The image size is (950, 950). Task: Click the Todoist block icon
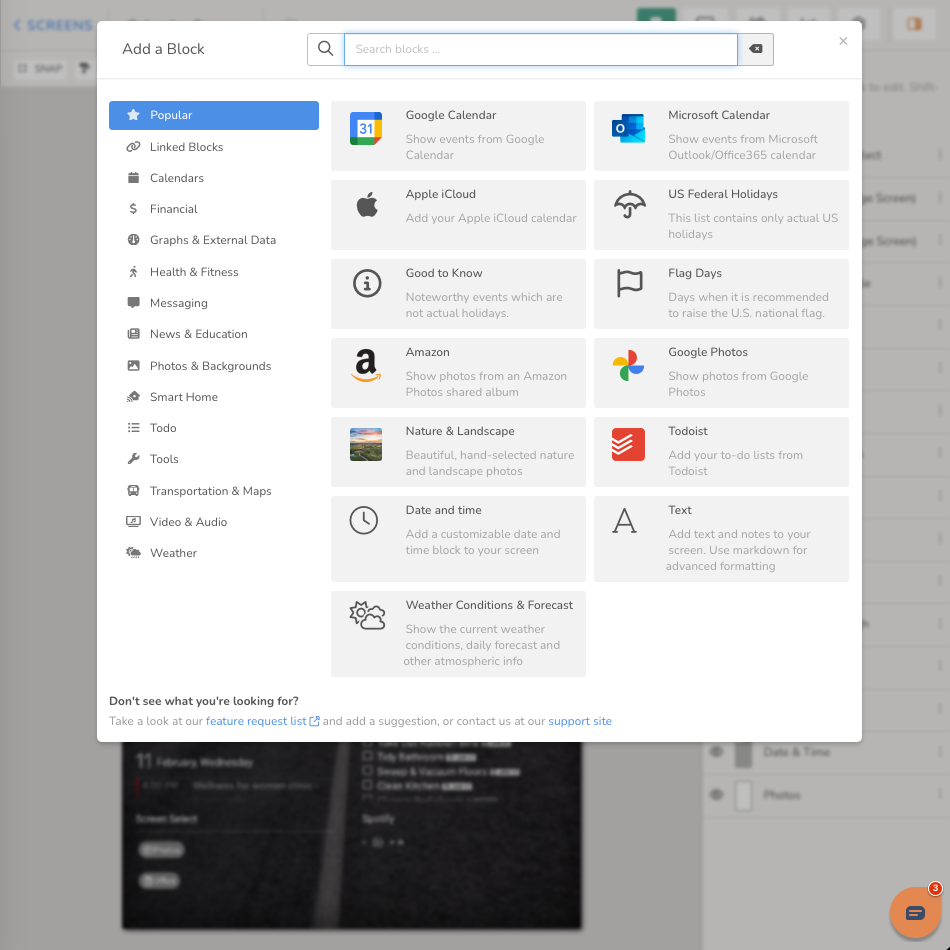(627, 444)
